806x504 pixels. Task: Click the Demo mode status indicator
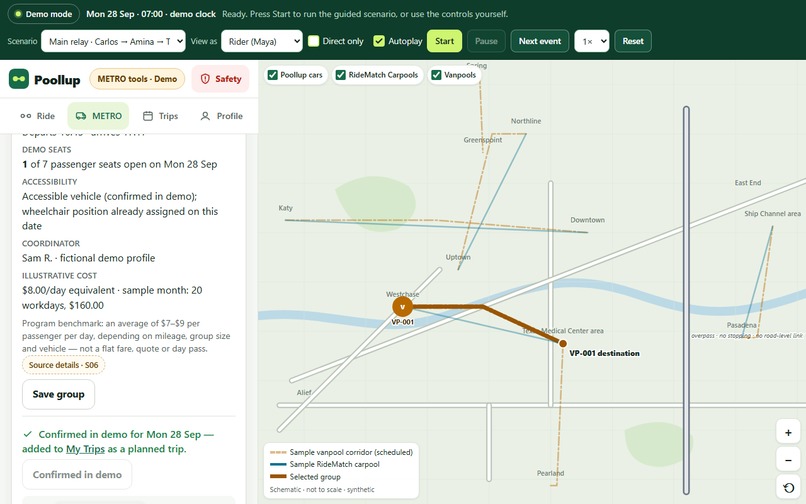click(x=44, y=14)
